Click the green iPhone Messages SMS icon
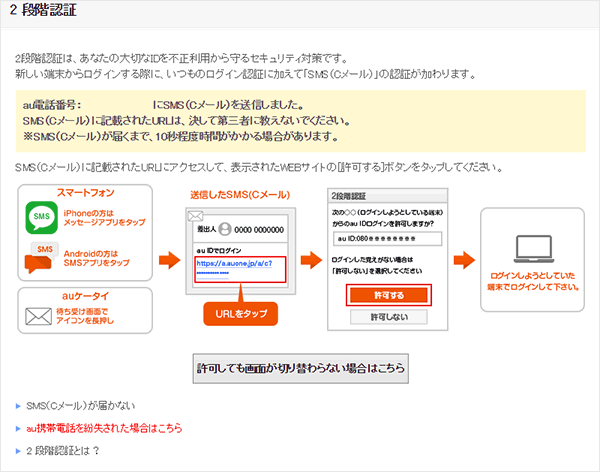The image size is (600, 472). point(42,217)
